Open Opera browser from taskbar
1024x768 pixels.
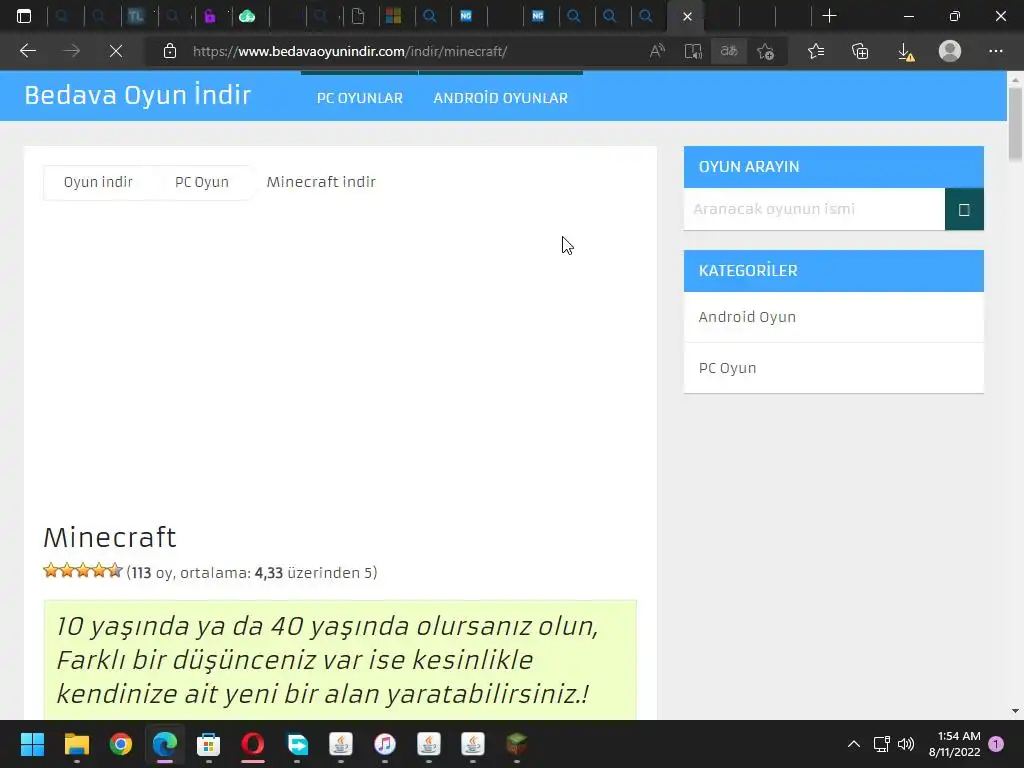coord(253,744)
